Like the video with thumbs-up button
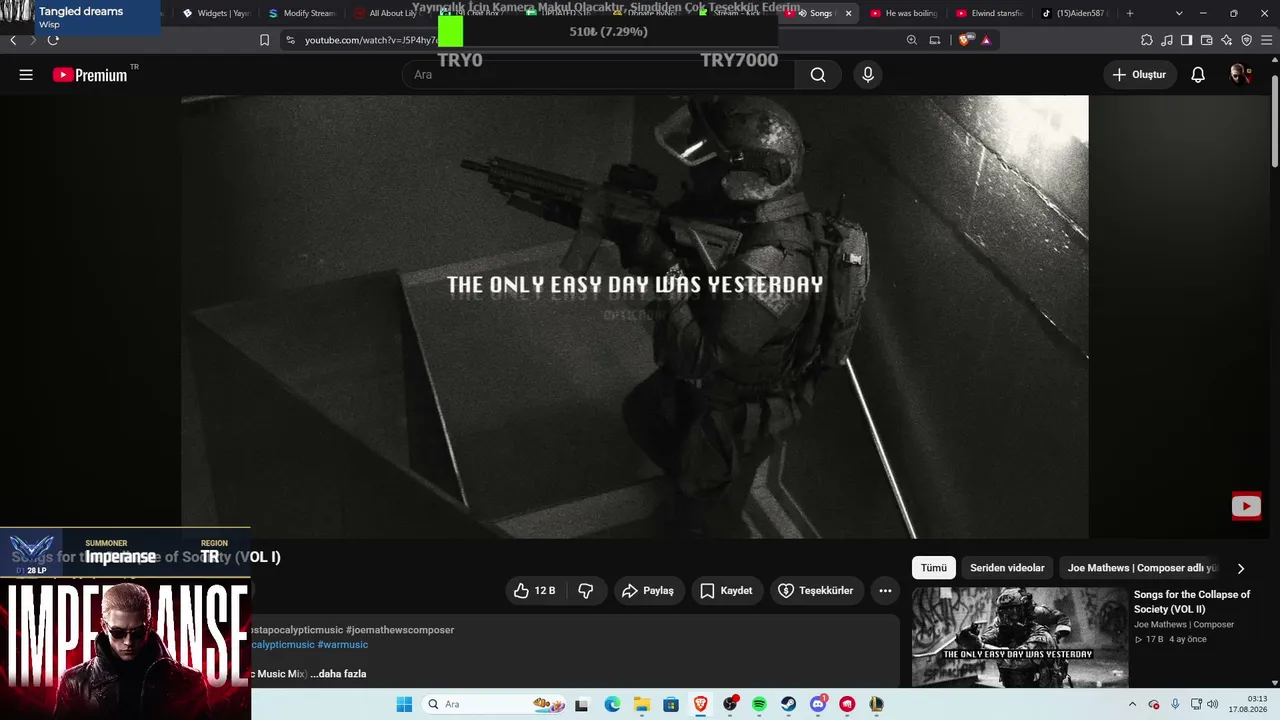This screenshot has width=1280, height=720. 535,591
